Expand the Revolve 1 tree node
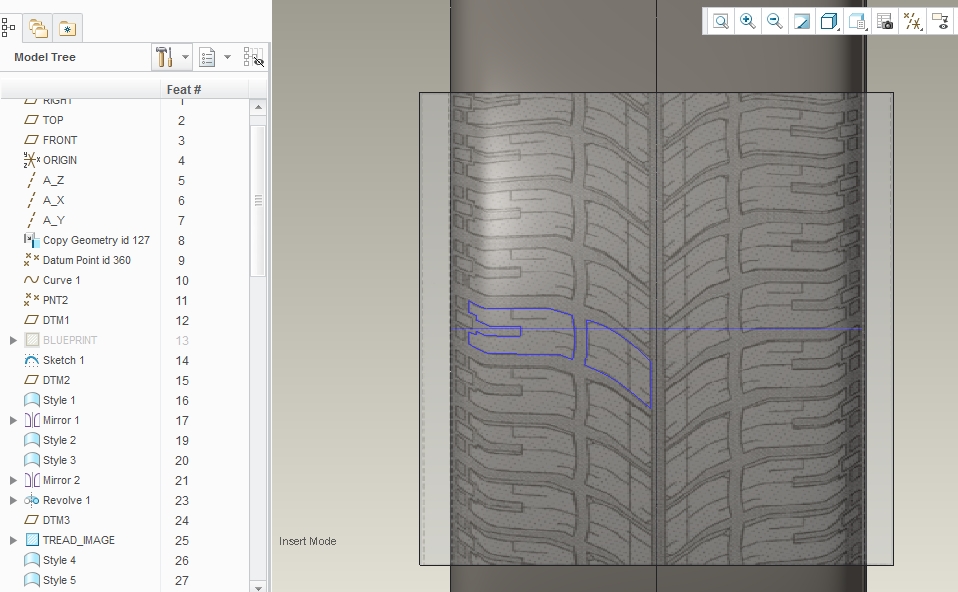The width and height of the screenshot is (958, 592). pos(13,500)
